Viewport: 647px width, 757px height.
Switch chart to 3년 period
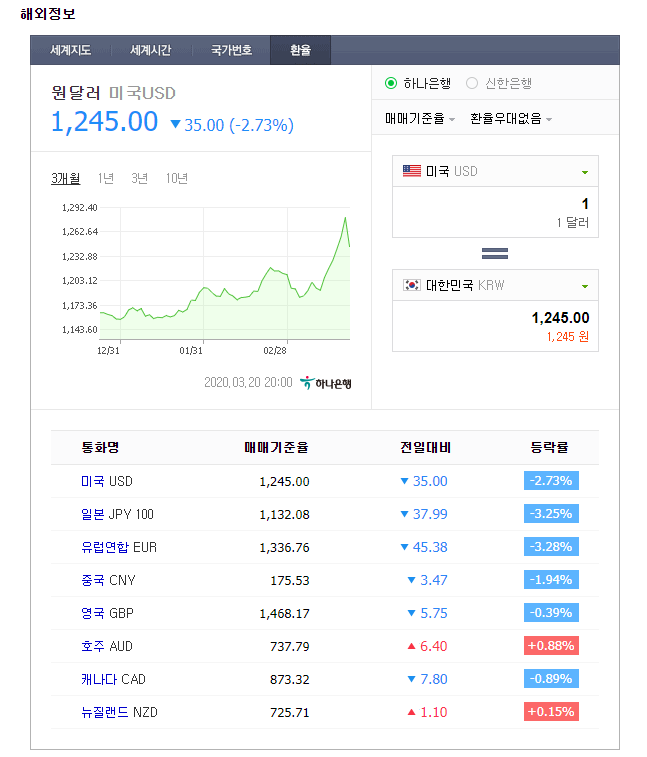[139, 179]
